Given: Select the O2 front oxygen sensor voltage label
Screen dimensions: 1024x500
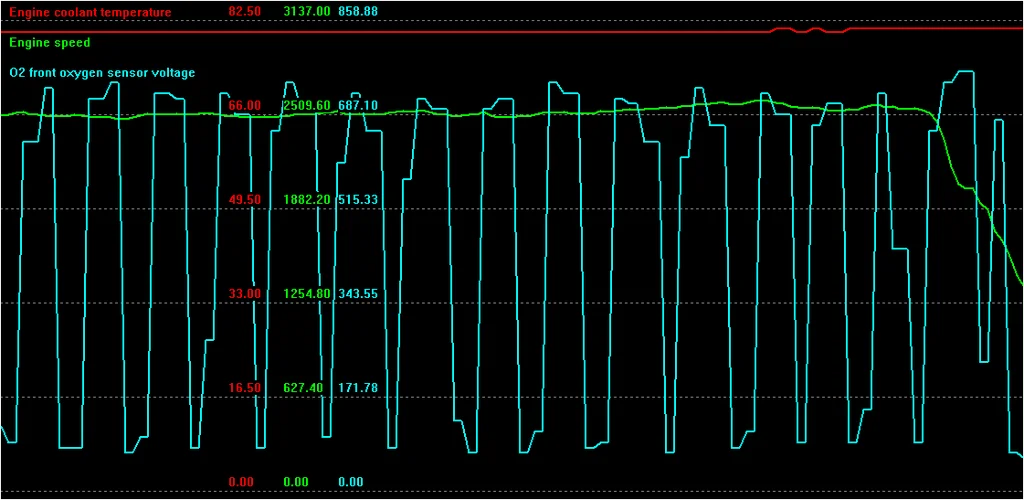Looking at the screenshot, I should click(102, 73).
